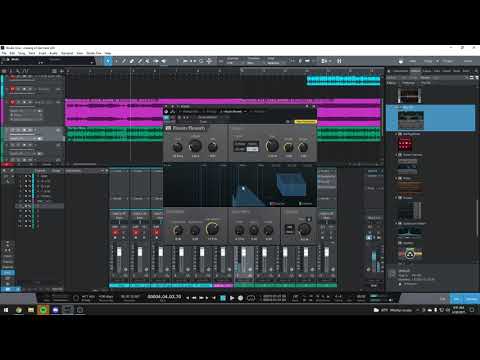Toggle the Mix lock in Room Reverb
Screen dimensions: 480x360
[309, 219]
